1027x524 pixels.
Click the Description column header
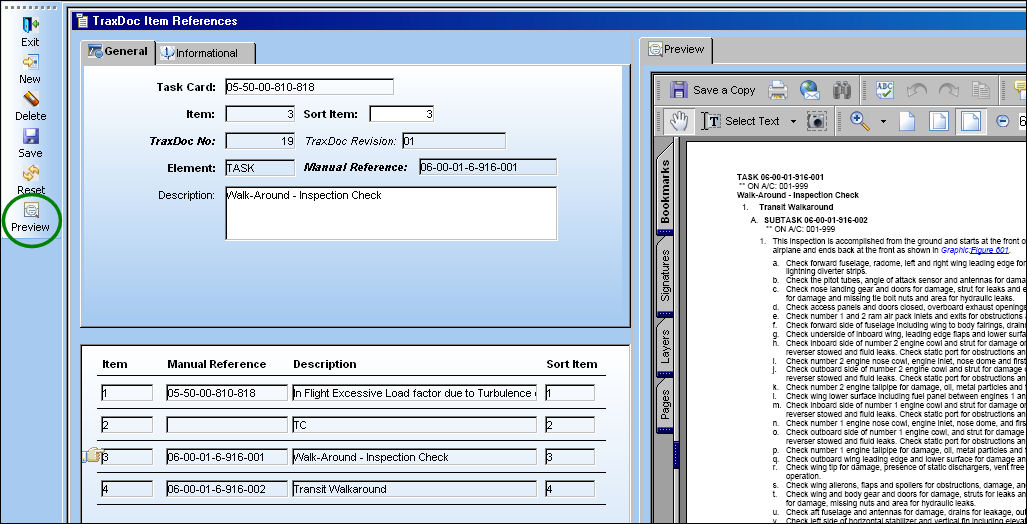point(325,364)
